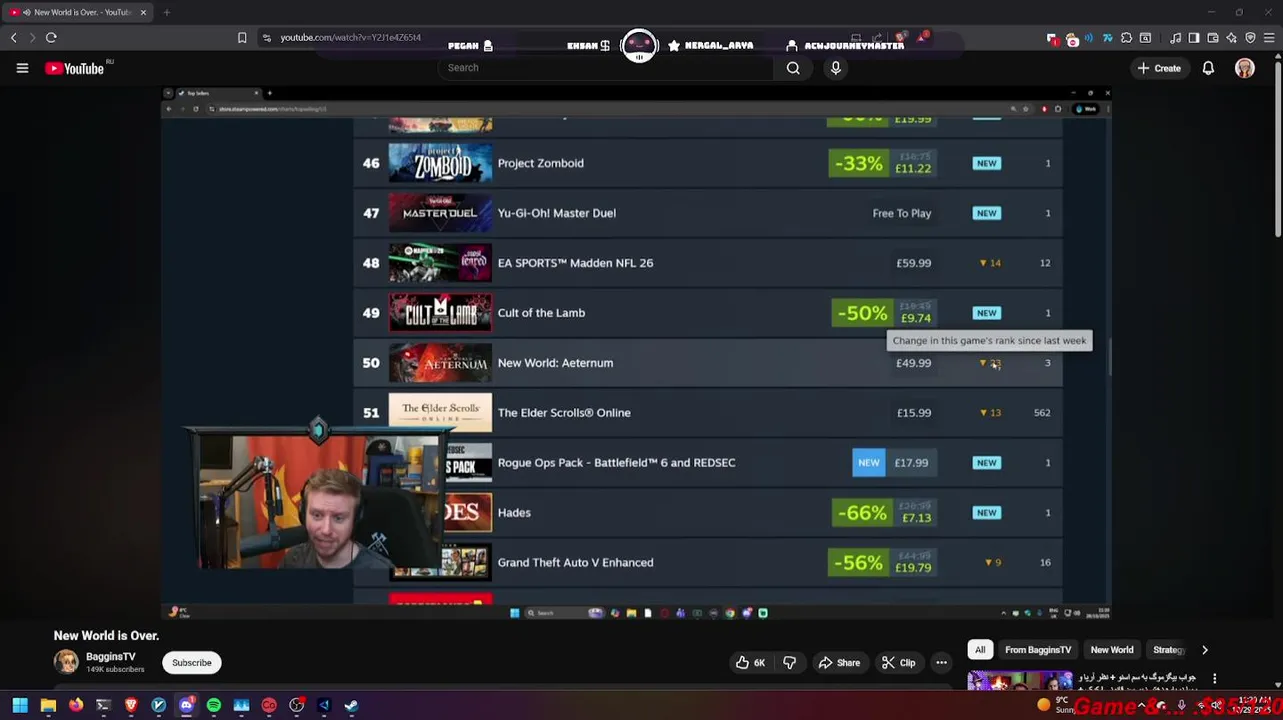Close the 'New World is Over' tab
The width and height of the screenshot is (1283, 720).
pyautogui.click(x=143, y=12)
